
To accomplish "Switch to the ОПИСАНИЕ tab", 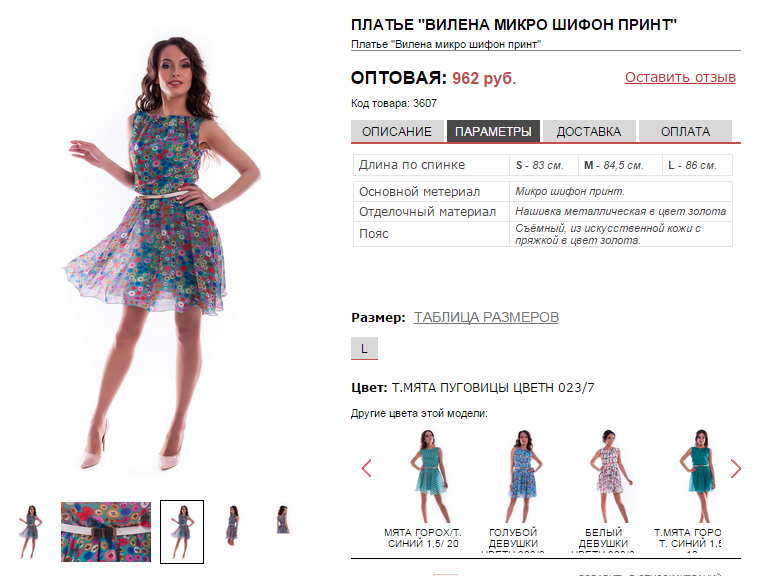I will point(397,131).
